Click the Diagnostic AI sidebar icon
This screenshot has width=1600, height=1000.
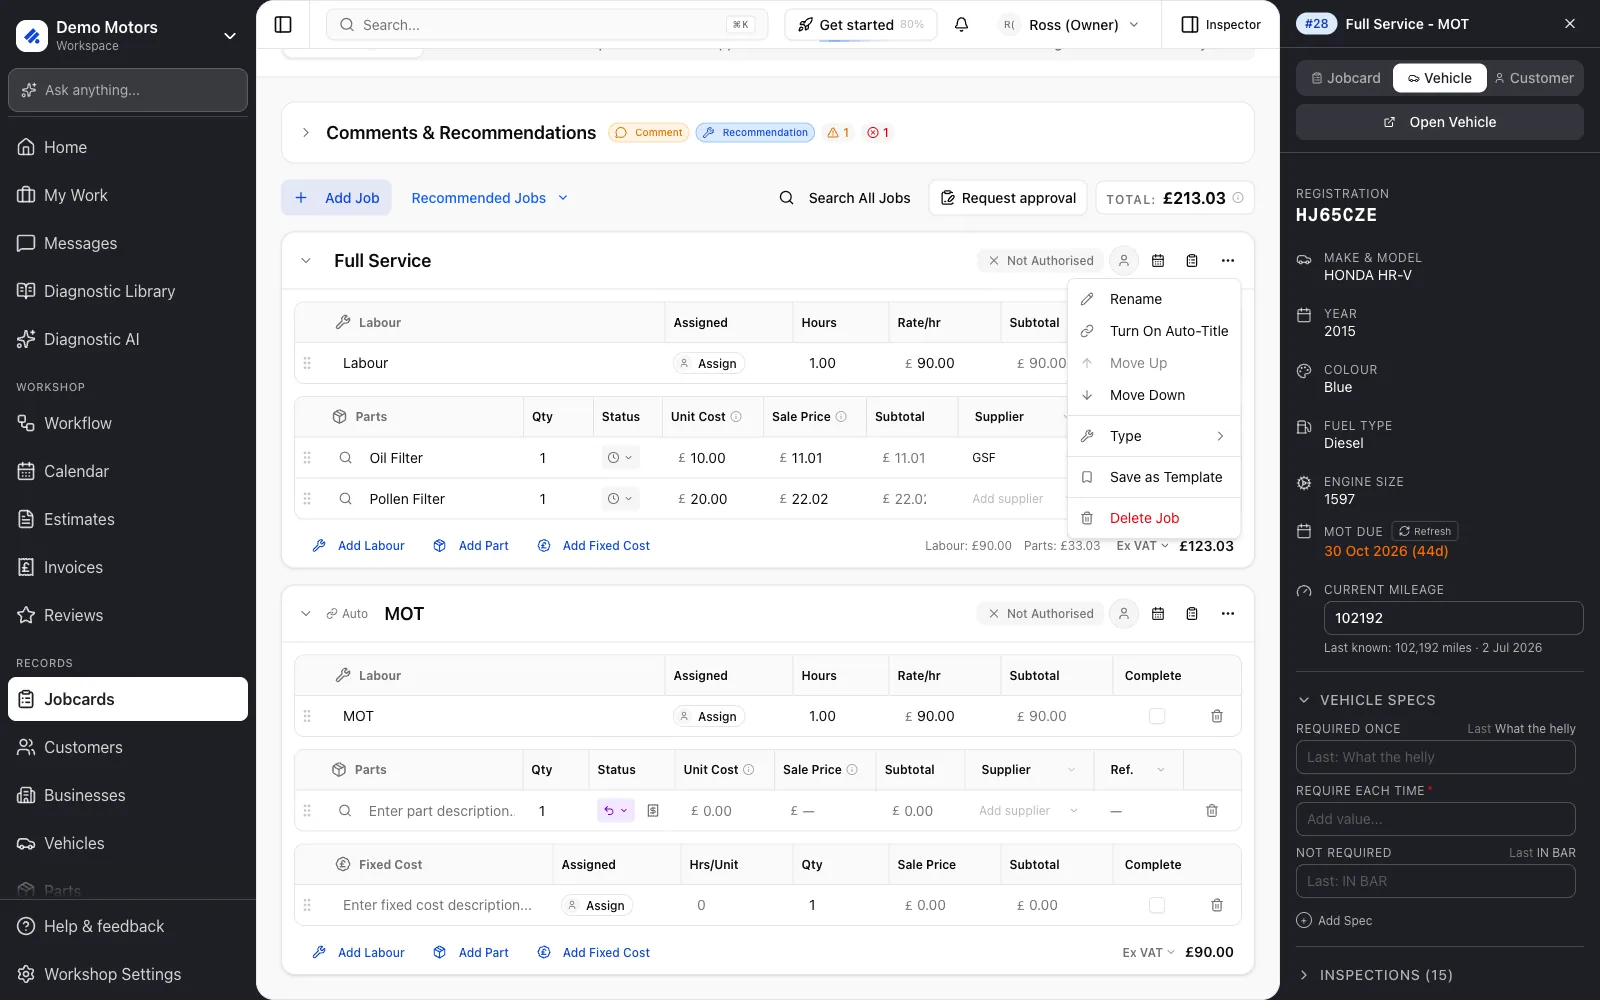pyautogui.click(x=26, y=339)
